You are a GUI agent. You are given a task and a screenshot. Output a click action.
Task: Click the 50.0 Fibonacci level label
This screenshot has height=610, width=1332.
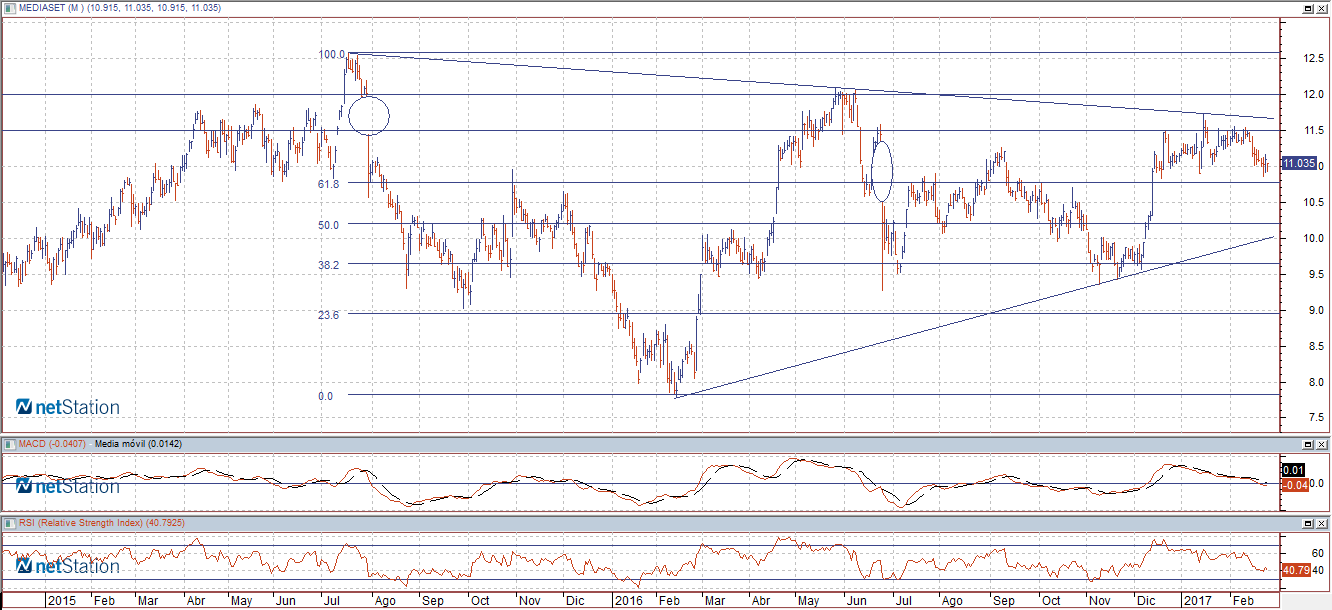329,225
